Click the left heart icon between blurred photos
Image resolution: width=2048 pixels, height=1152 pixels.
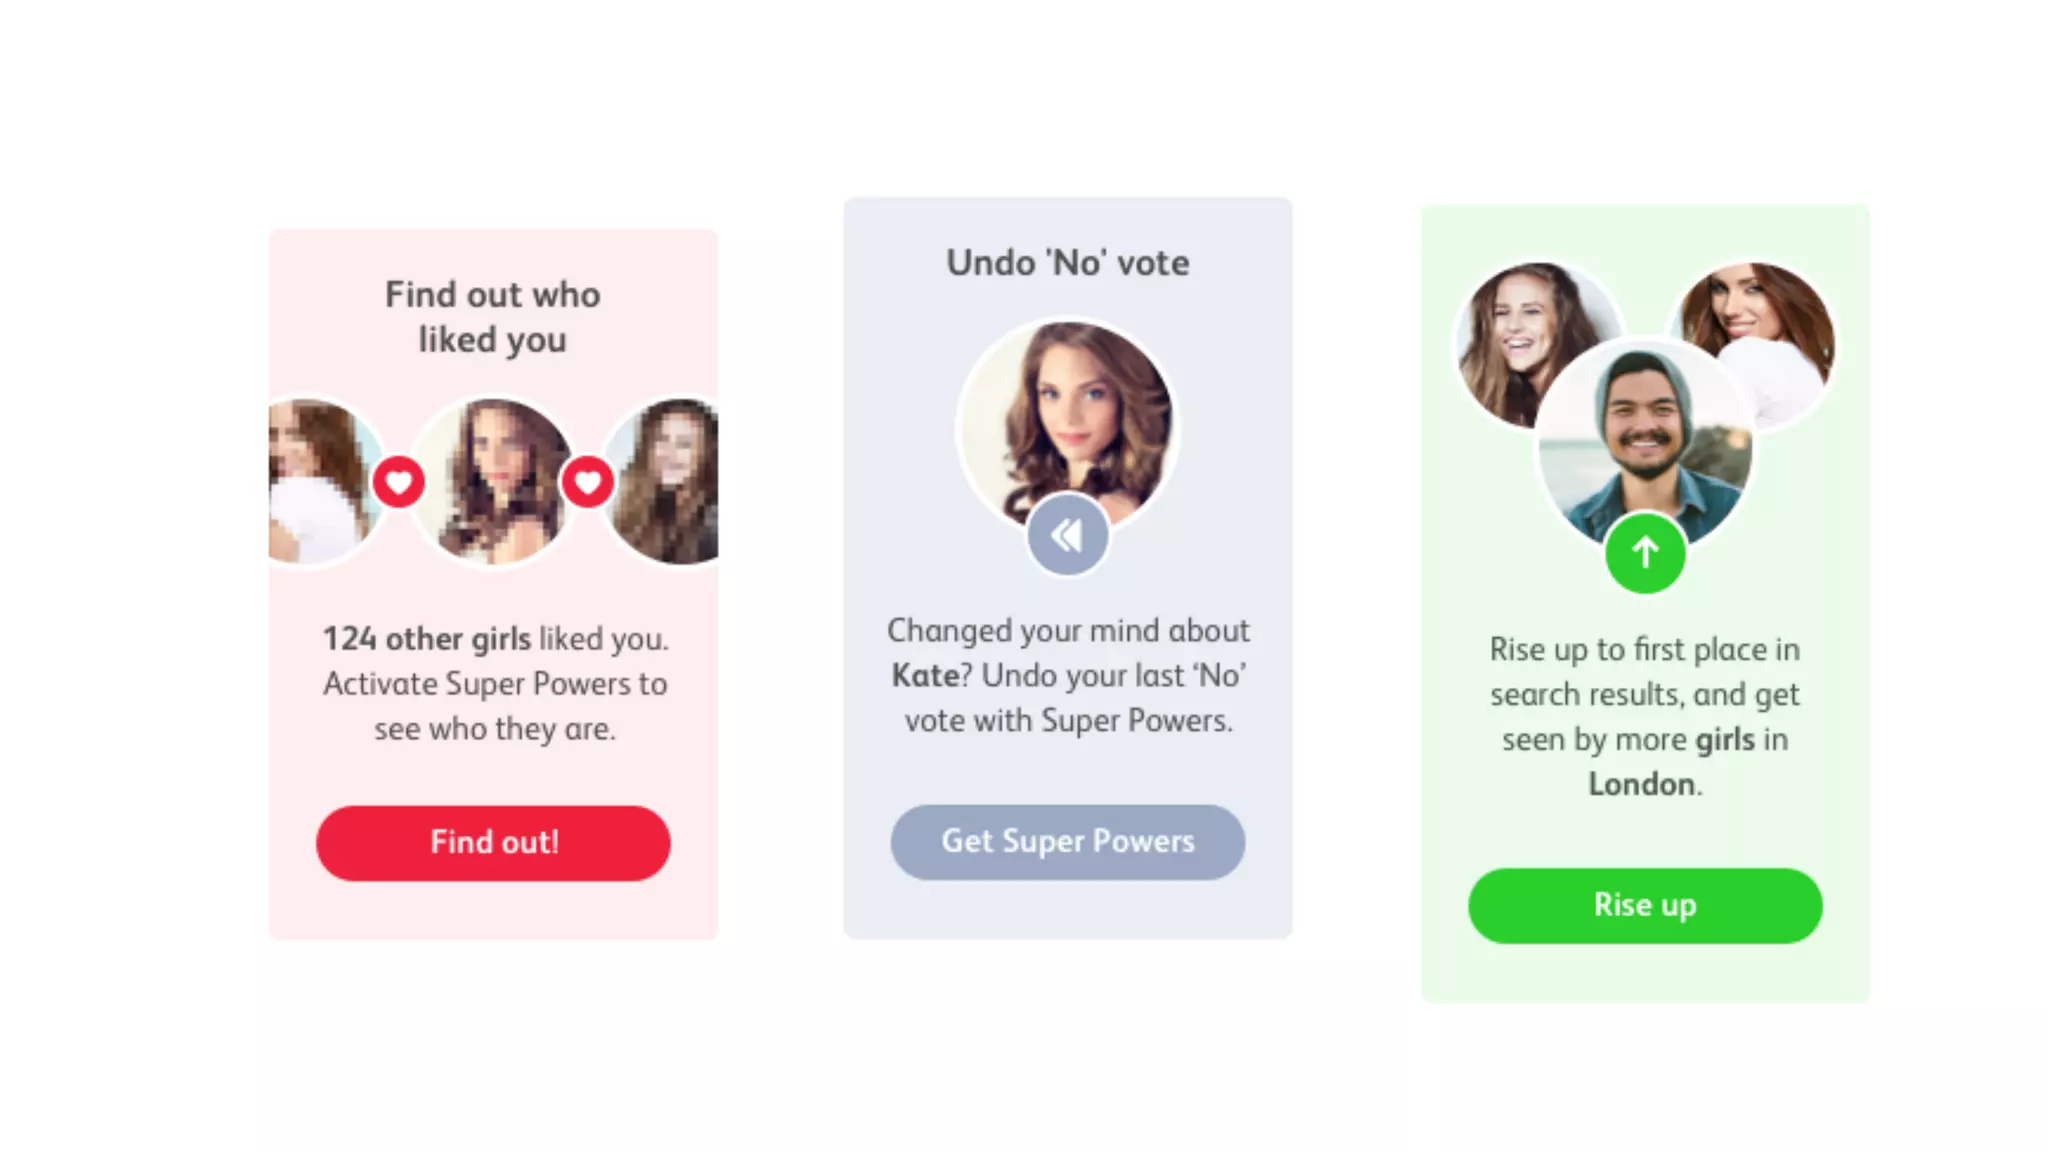(399, 482)
